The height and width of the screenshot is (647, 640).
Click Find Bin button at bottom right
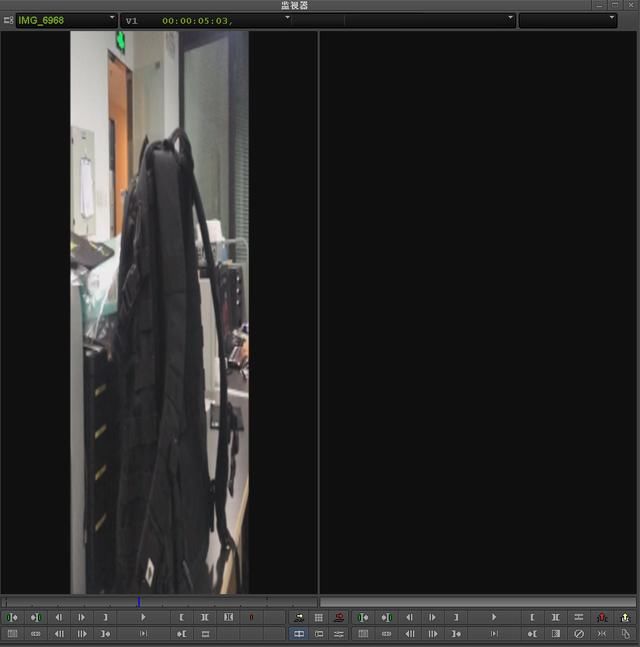tap(626, 634)
